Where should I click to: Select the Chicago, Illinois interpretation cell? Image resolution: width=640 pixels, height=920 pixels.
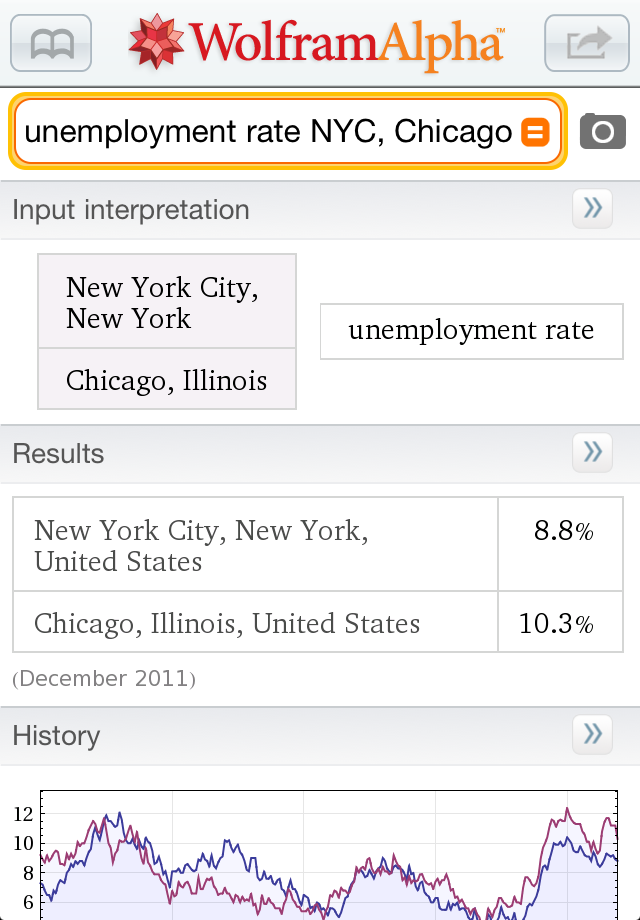click(167, 380)
